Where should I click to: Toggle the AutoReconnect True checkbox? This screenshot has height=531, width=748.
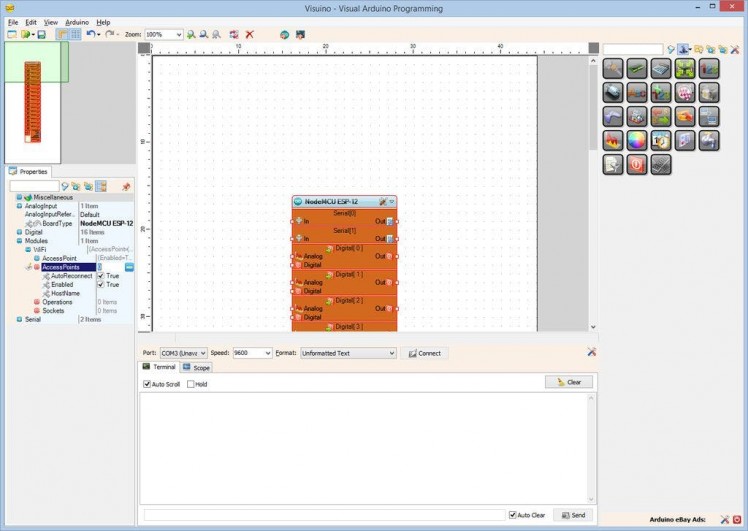101,276
